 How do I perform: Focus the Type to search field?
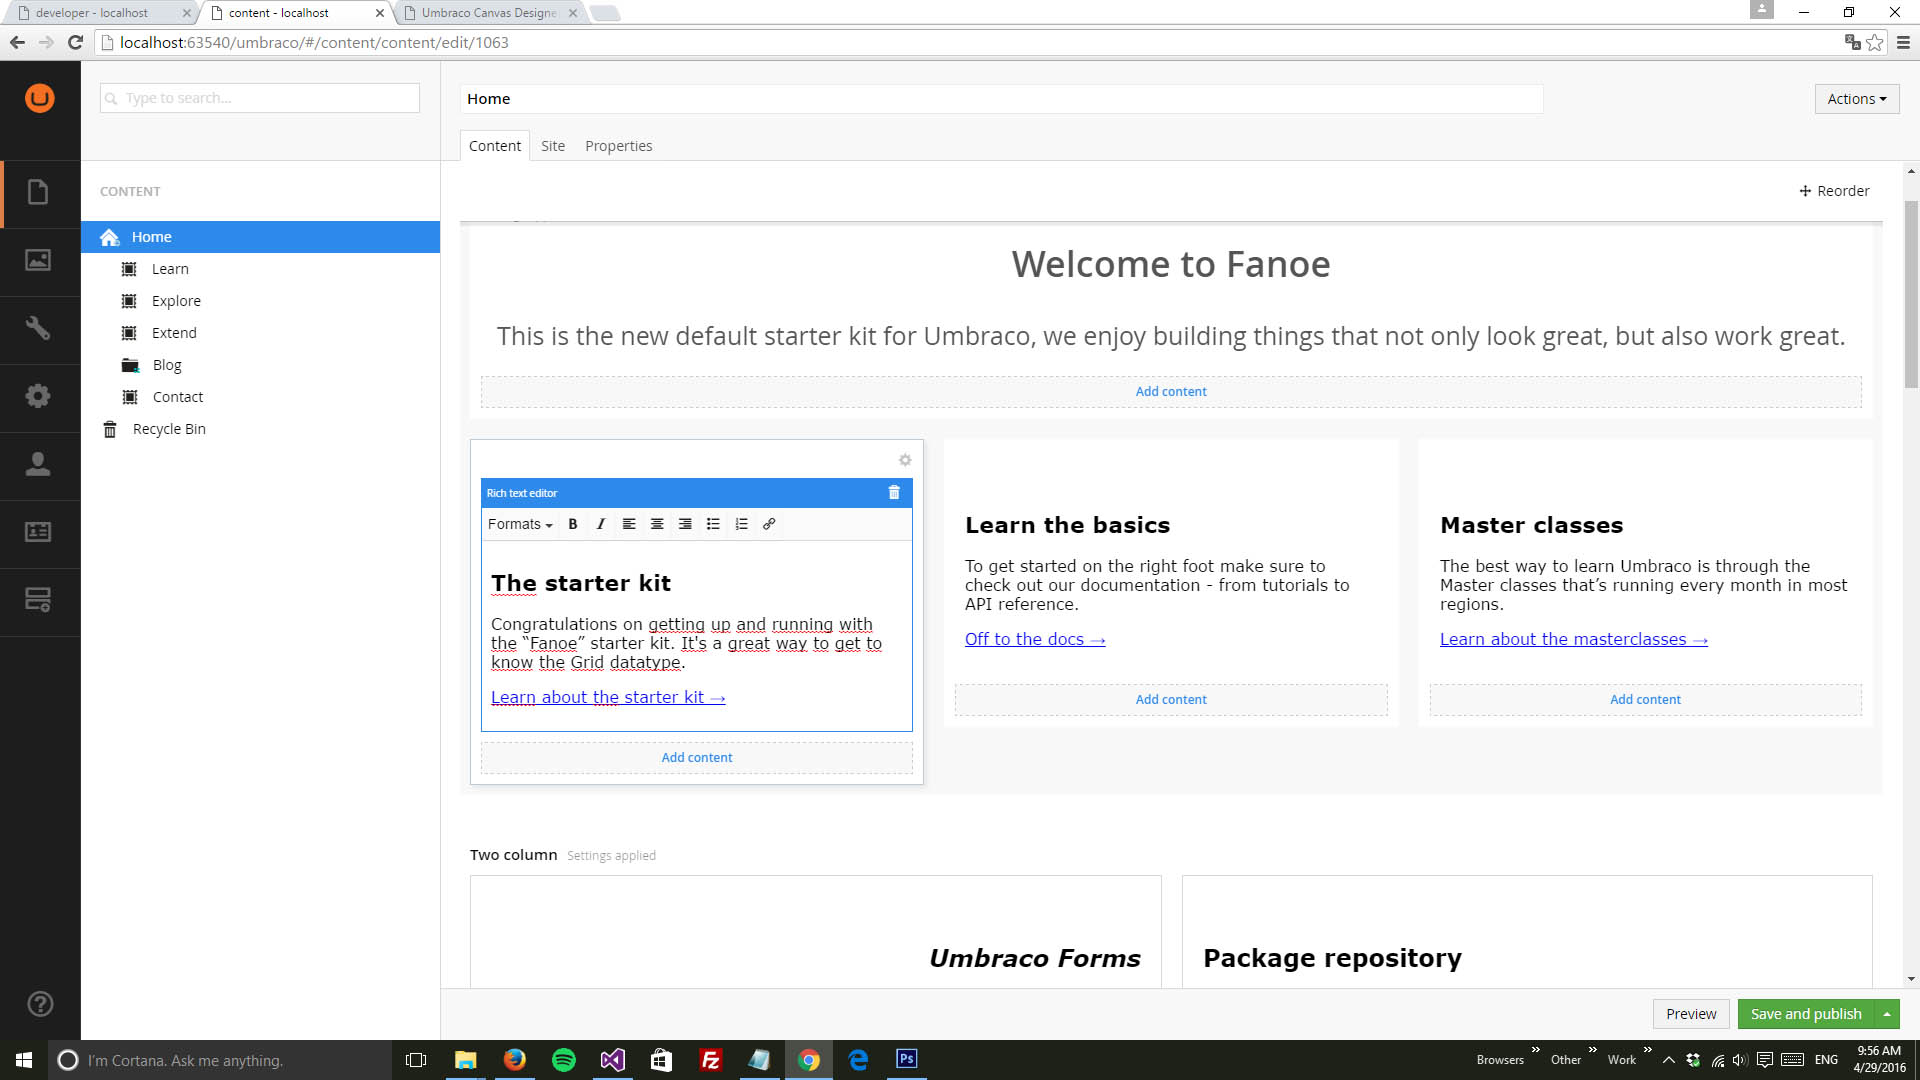click(x=260, y=98)
